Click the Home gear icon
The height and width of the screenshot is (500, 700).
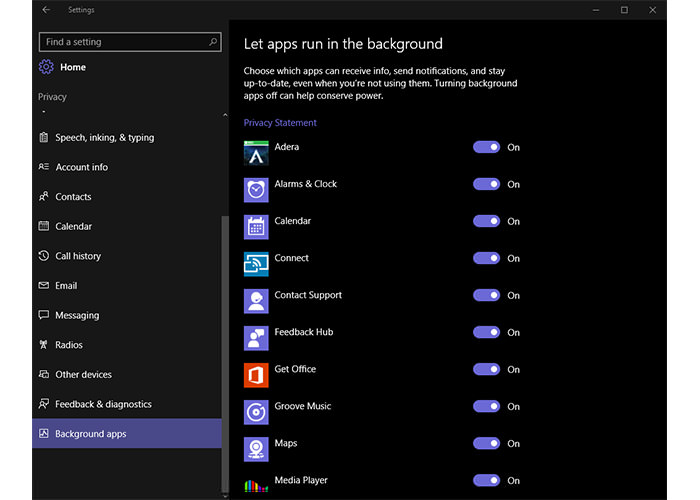click(x=46, y=67)
